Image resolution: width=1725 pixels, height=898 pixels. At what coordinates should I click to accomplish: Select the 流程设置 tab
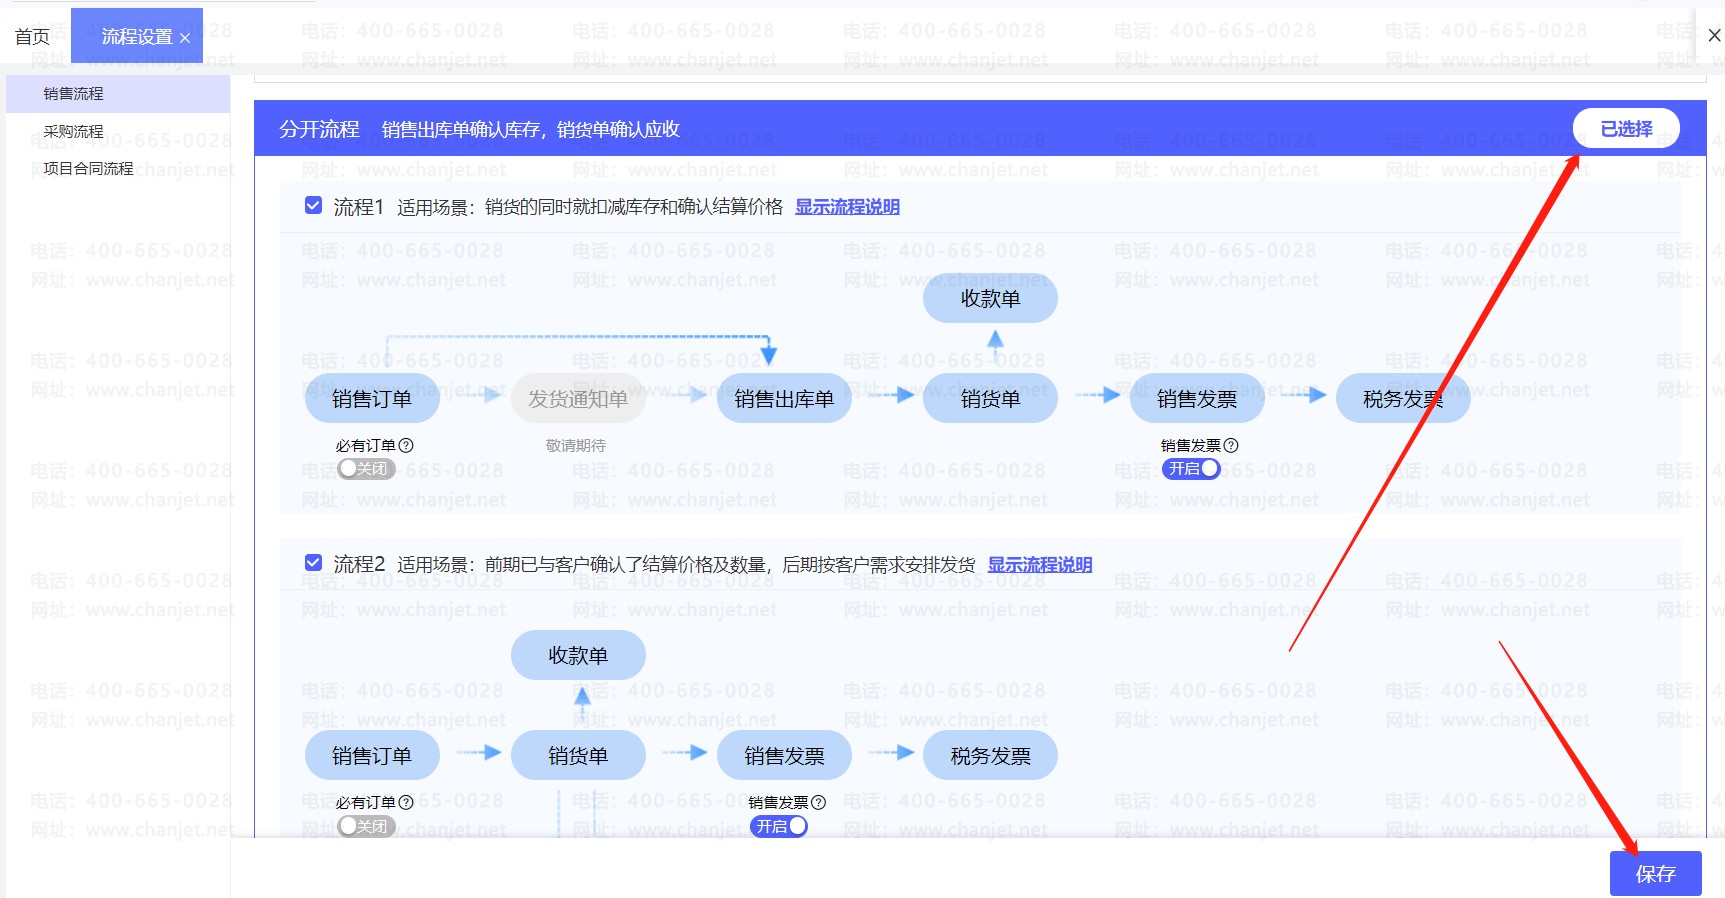tap(136, 37)
